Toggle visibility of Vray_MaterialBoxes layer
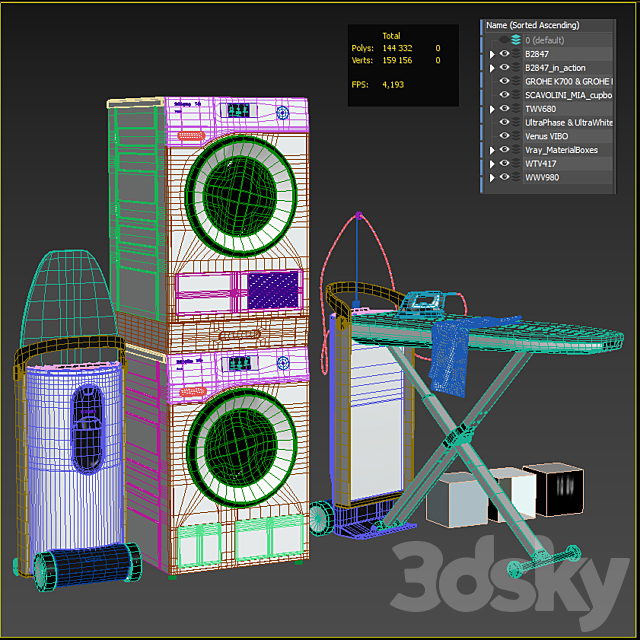 [x=504, y=149]
